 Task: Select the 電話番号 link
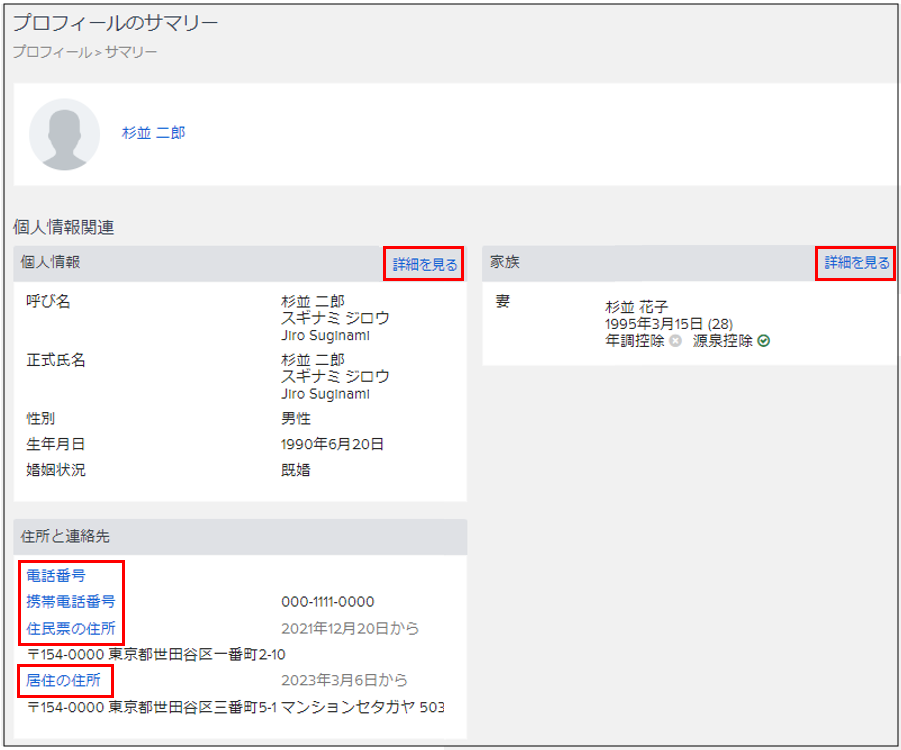pyautogui.click(x=56, y=575)
